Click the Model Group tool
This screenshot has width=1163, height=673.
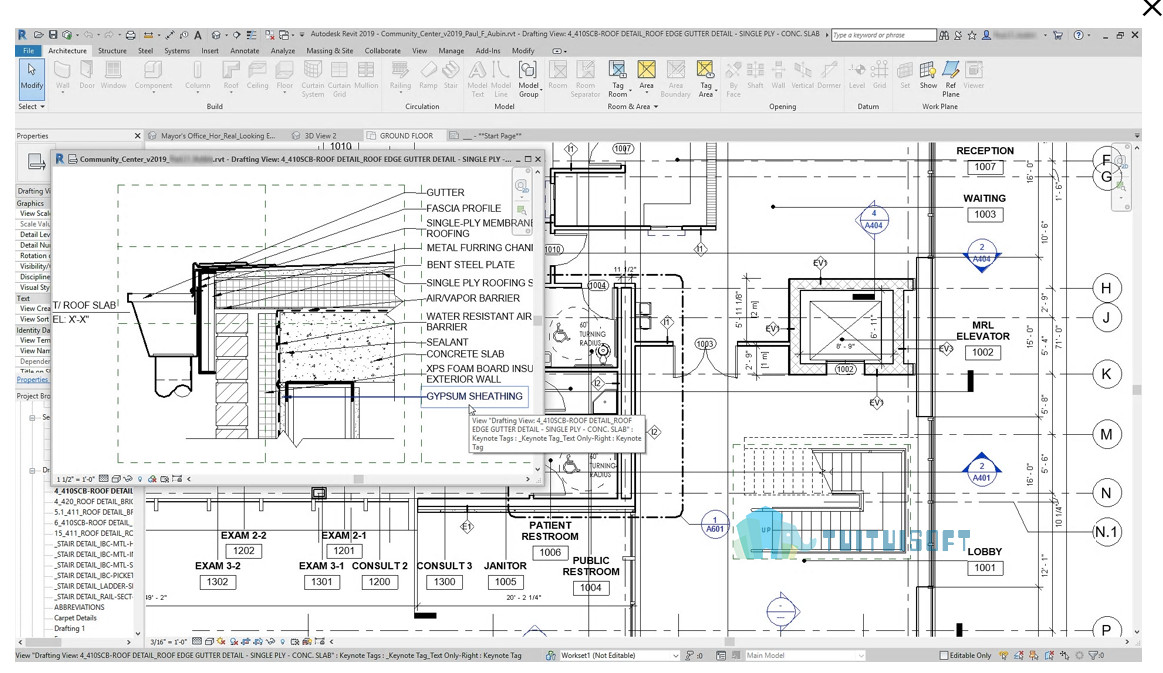coord(528,79)
